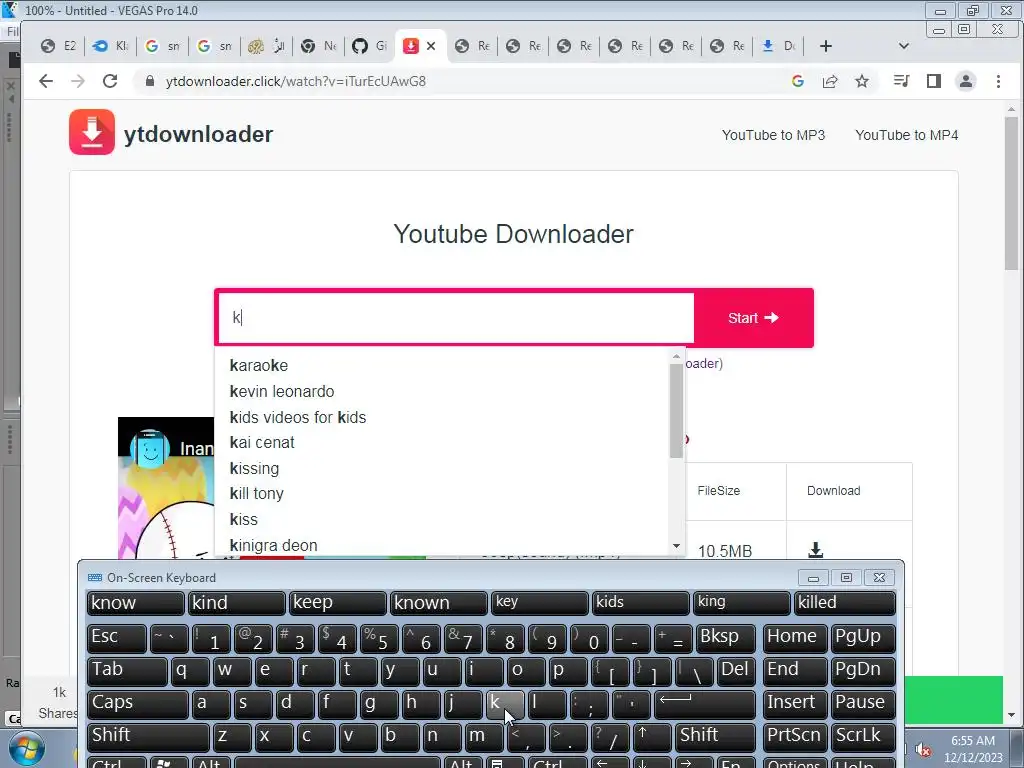Viewport: 1024px width, 768px height.
Task: Toggle Caps key on on-screen keyboard
Action: point(138,704)
